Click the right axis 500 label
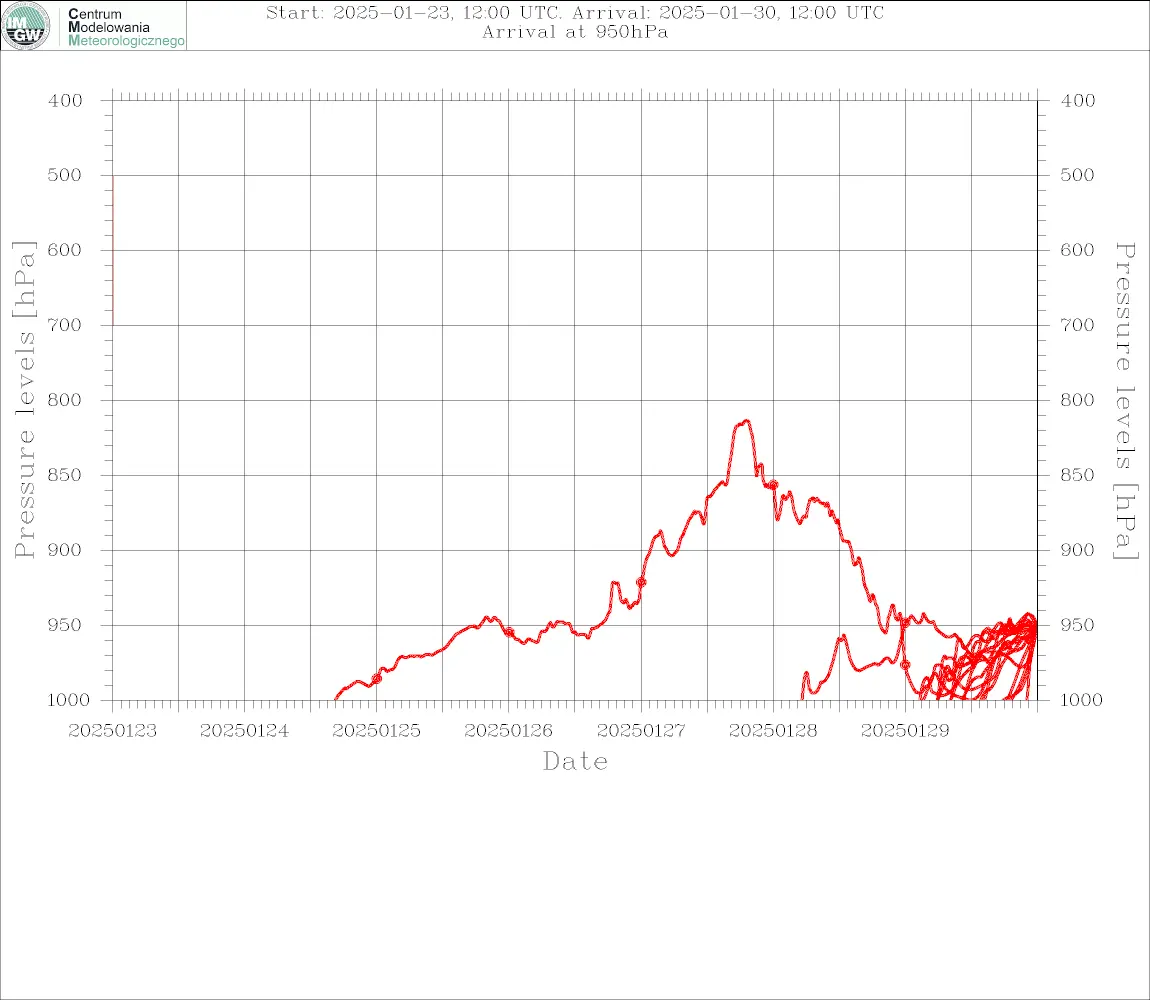Viewport: 1150px width, 1000px height. click(x=1078, y=175)
